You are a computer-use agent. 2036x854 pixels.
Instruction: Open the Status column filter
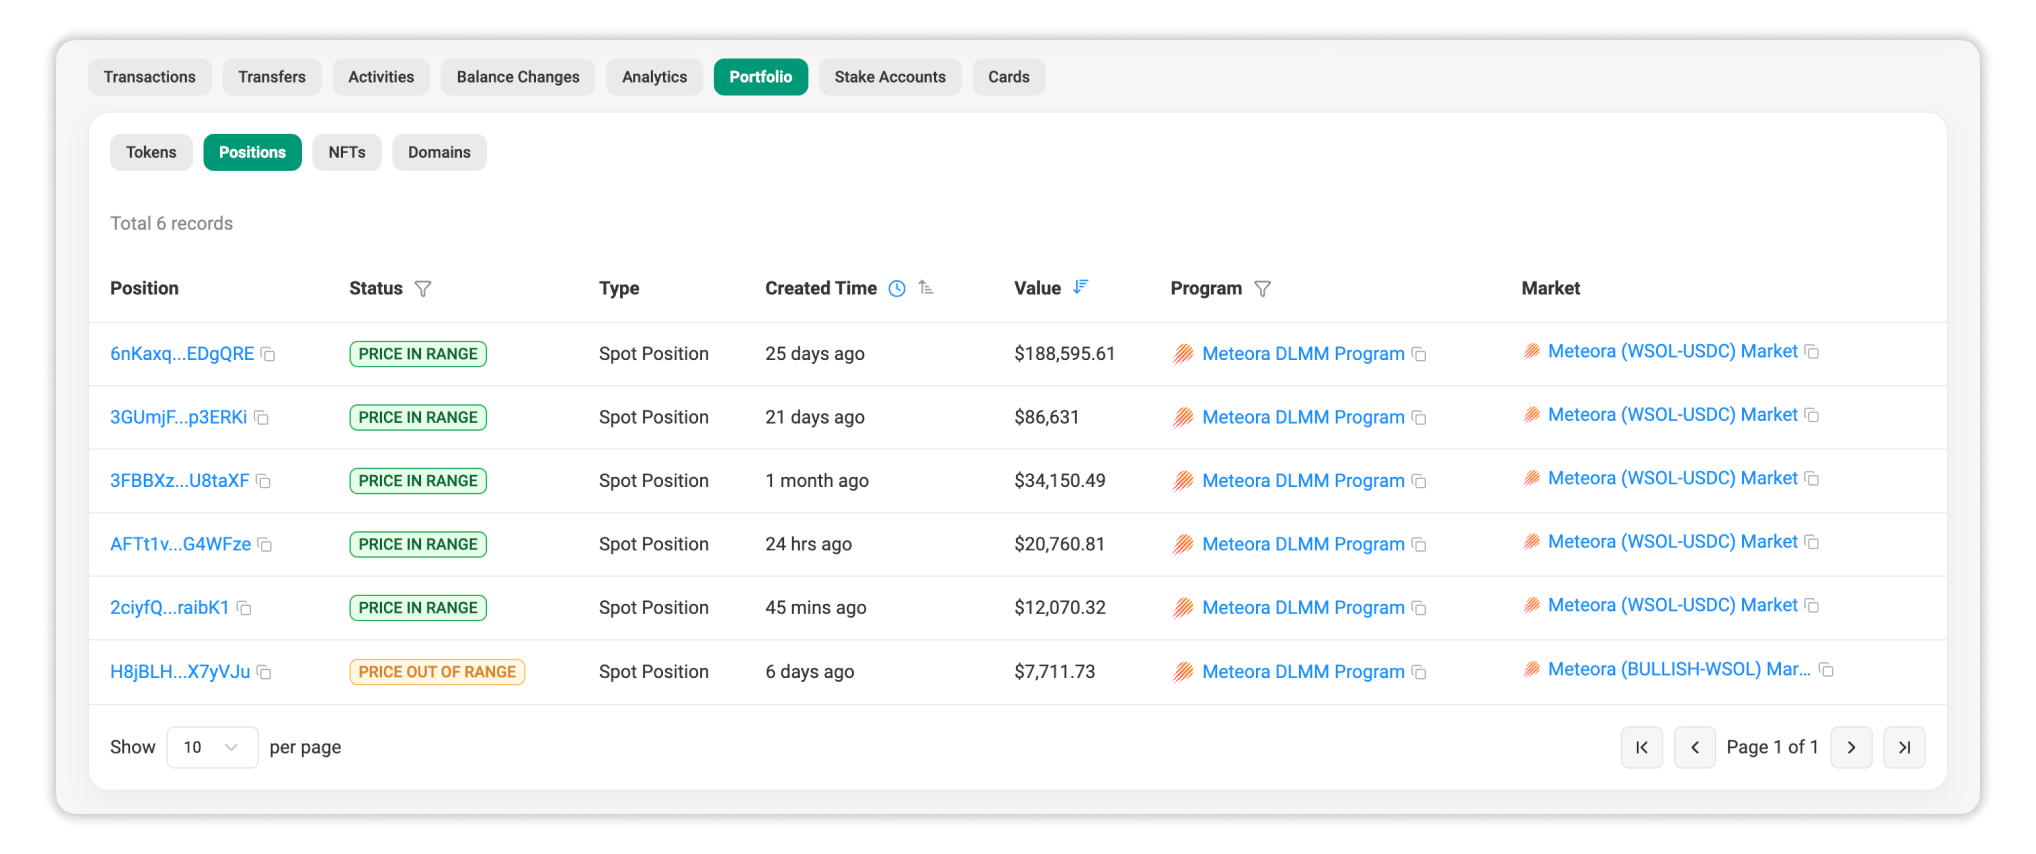click(423, 289)
